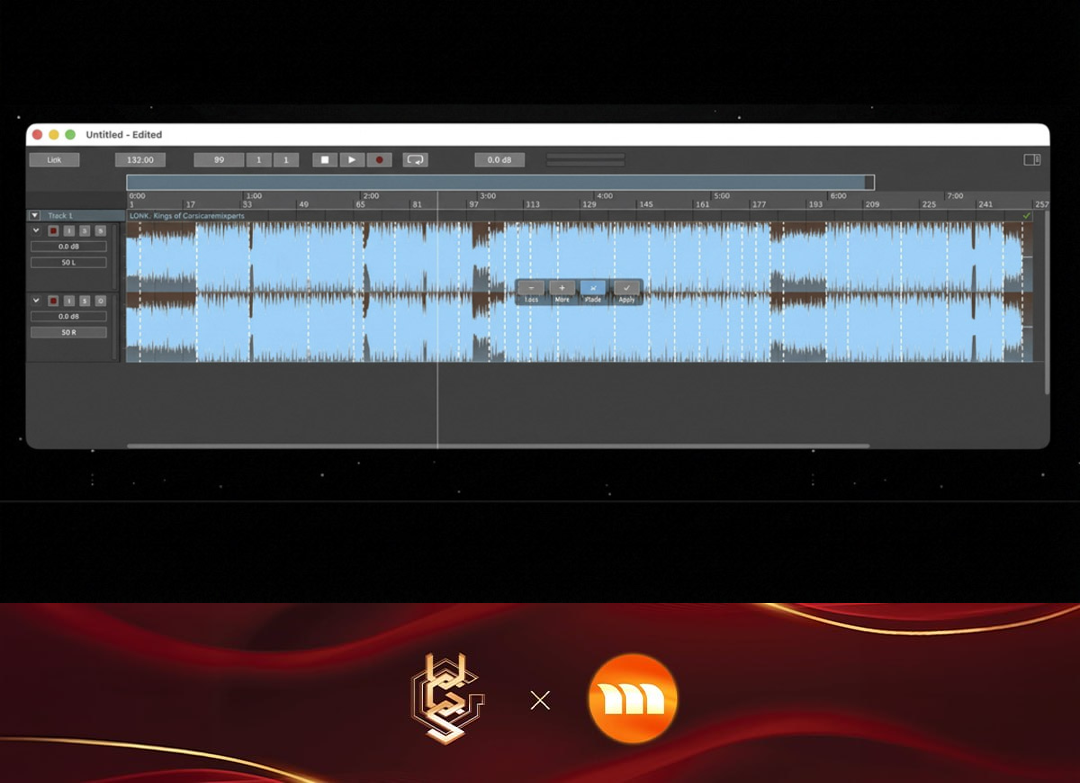Solo the 50 R channel with its S button
The image size is (1080, 783).
[x=85, y=301]
